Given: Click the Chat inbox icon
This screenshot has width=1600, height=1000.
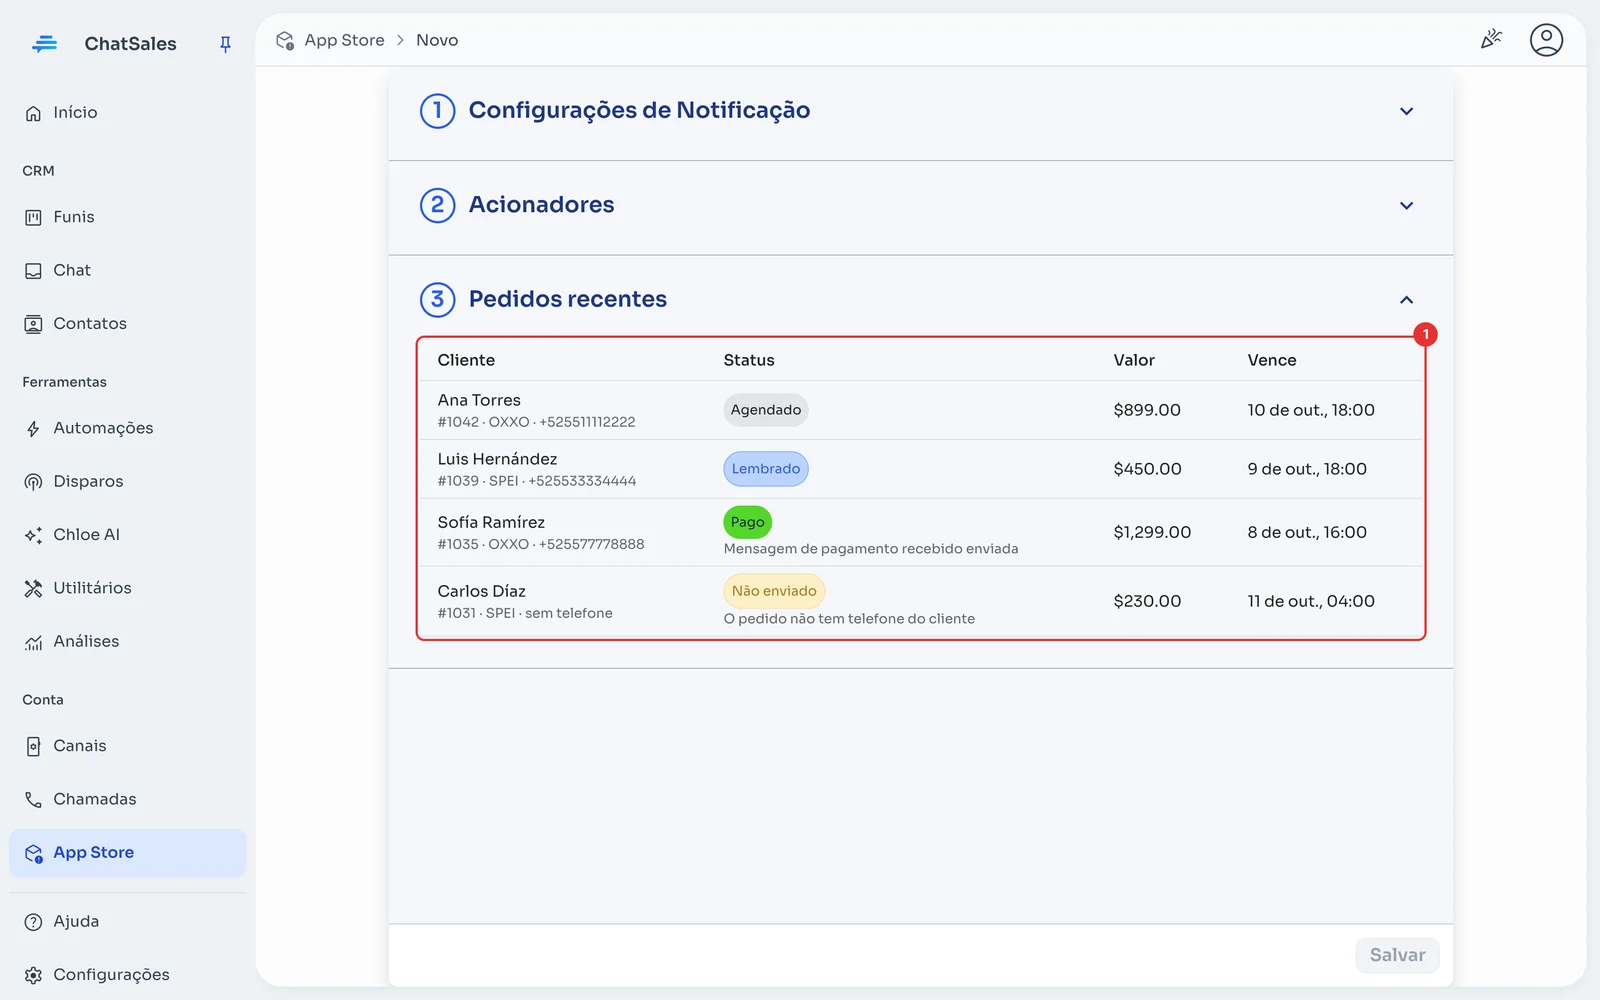Looking at the screenshot, I should click(x=33, y=271).
